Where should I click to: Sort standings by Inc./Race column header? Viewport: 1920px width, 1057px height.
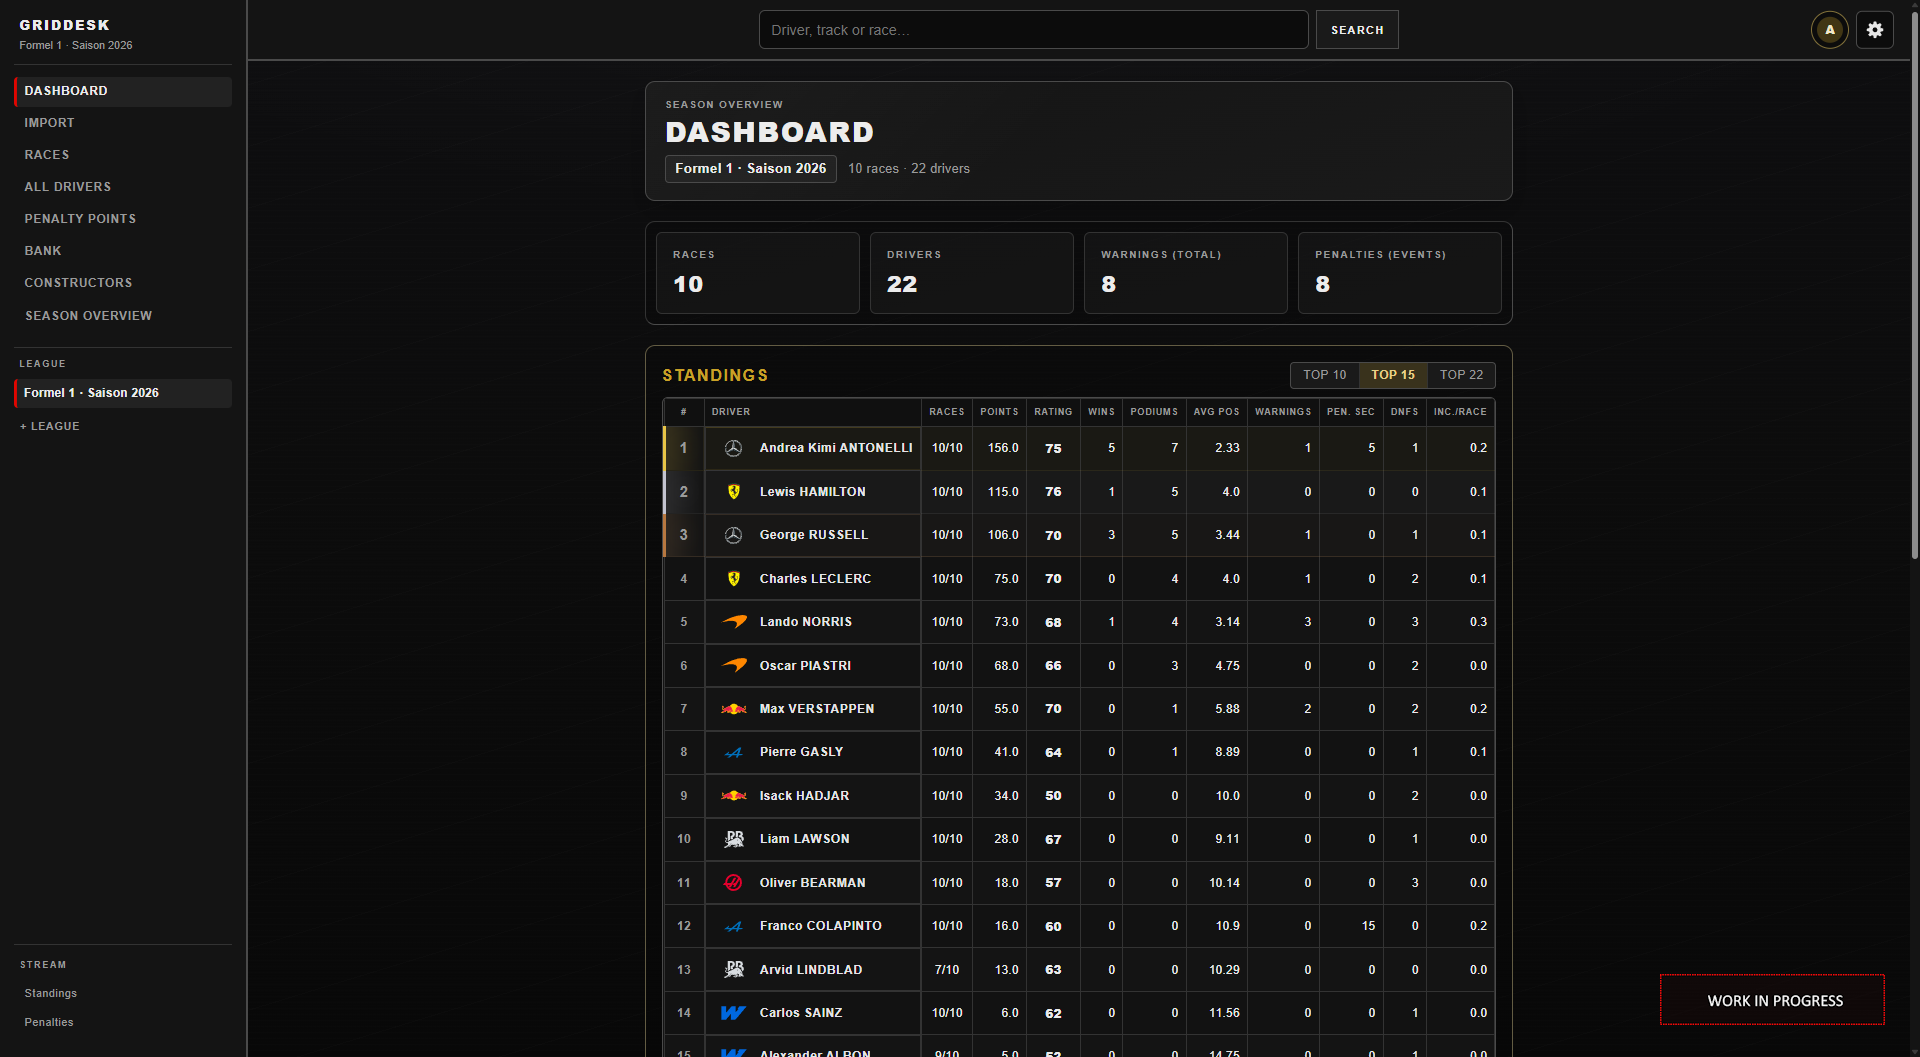click(1460, 412)
